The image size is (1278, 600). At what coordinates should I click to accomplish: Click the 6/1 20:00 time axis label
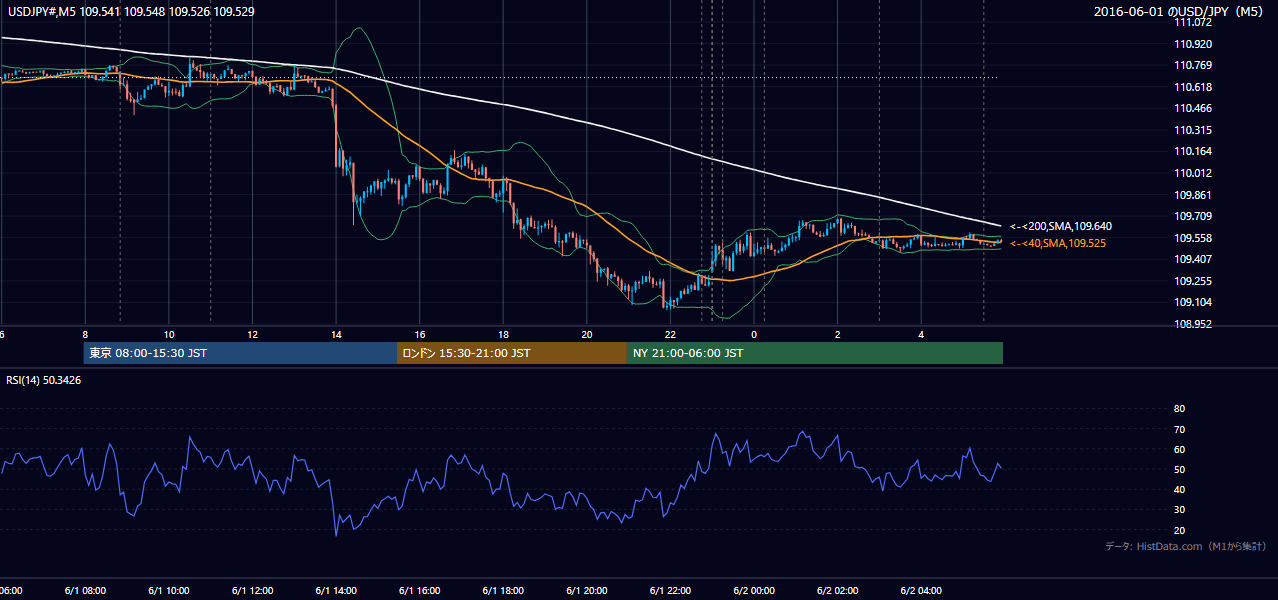587,591
